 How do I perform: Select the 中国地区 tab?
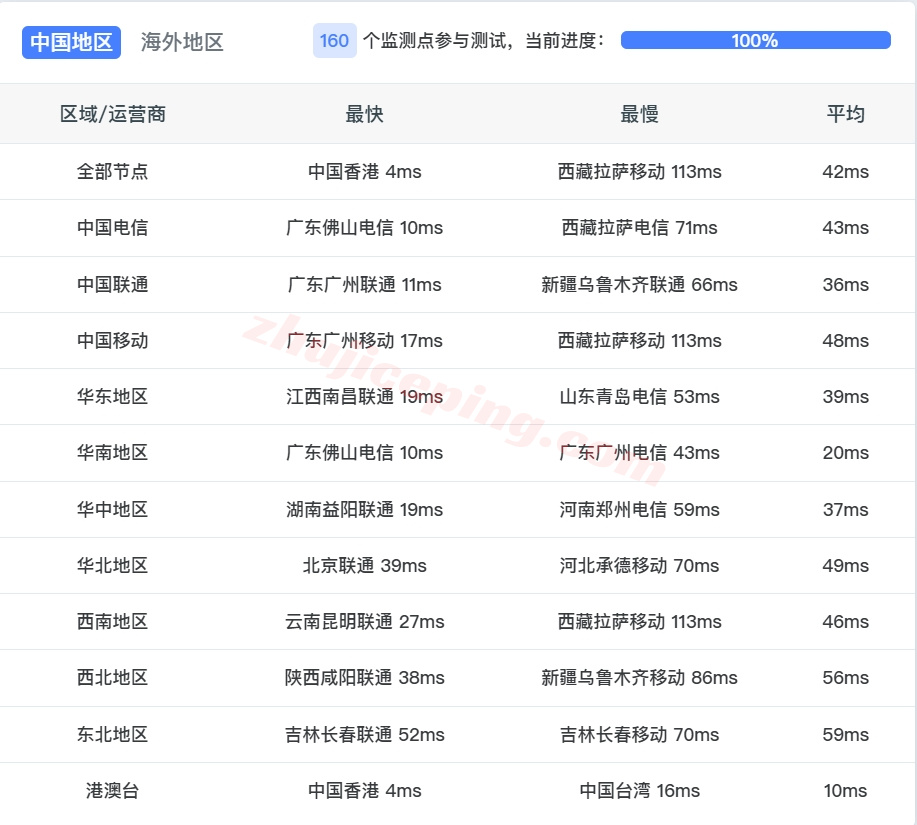tap(71, 42)
